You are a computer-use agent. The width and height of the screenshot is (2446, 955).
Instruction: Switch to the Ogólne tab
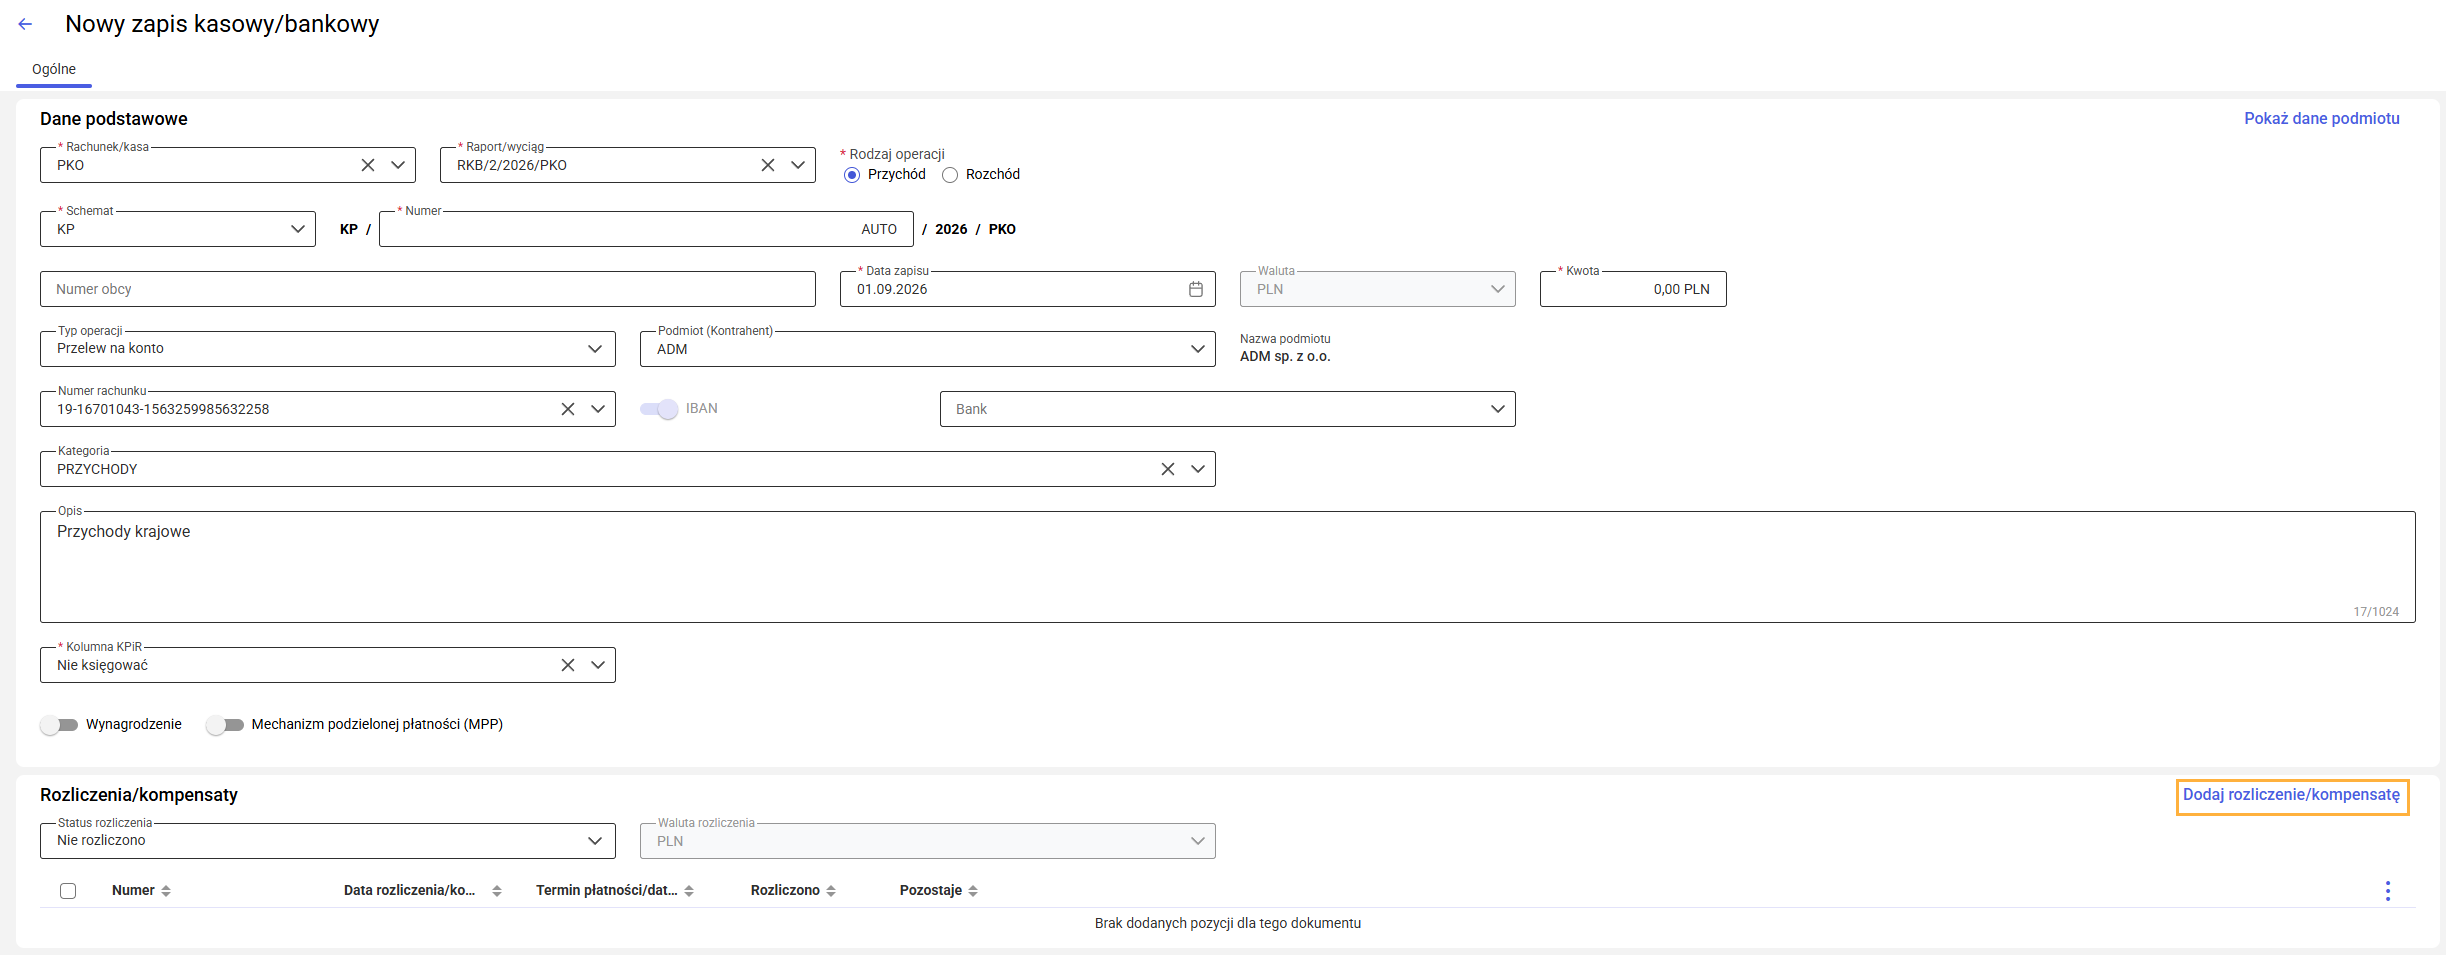click(54, 69)
